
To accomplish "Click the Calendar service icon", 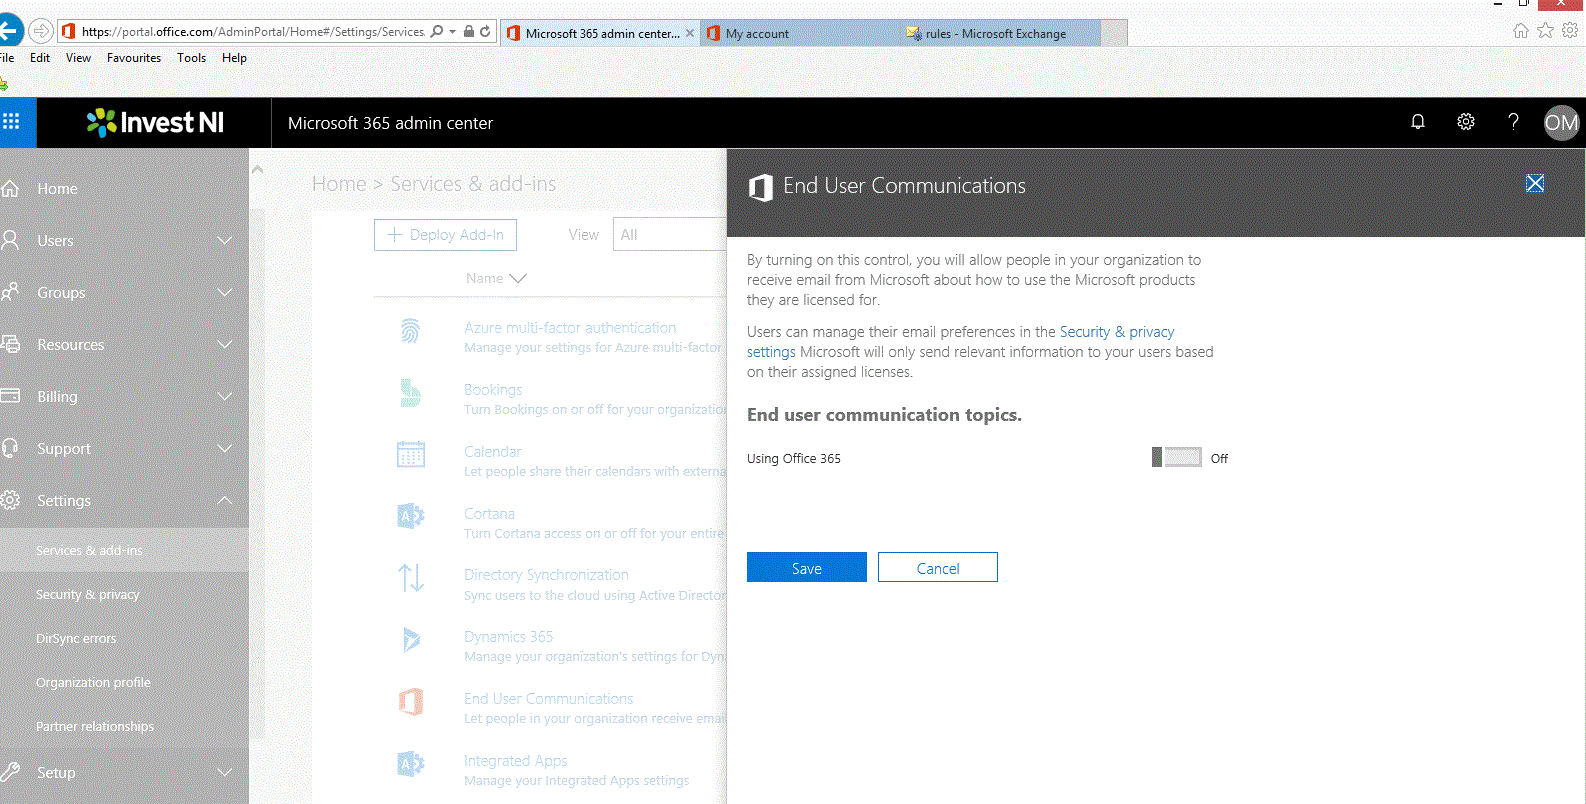I will click(411, 454).
